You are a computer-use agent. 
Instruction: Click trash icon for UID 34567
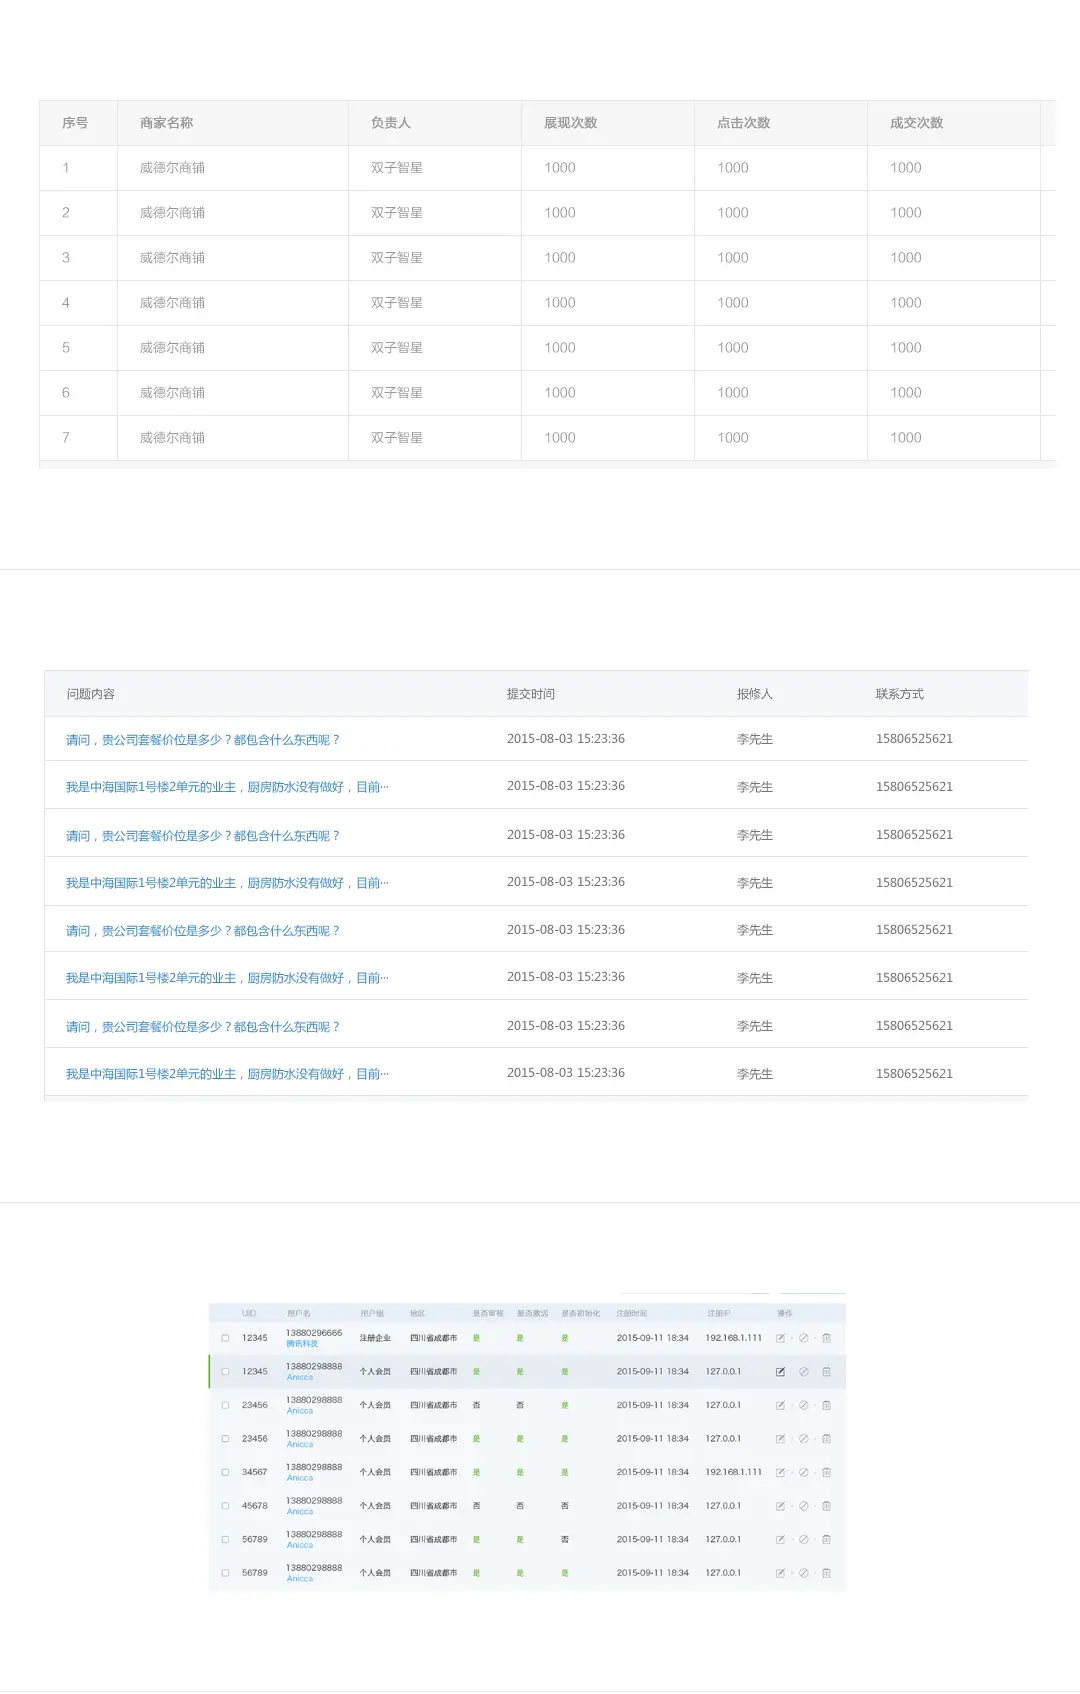tap(826, 1472)
